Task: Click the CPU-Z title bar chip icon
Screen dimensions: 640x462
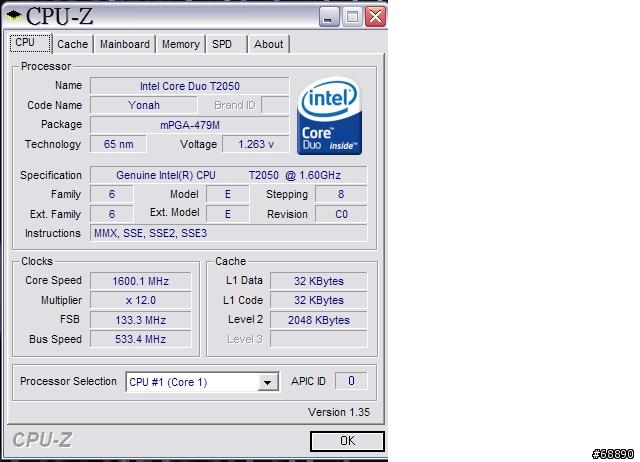Action: tap(14, 15)
